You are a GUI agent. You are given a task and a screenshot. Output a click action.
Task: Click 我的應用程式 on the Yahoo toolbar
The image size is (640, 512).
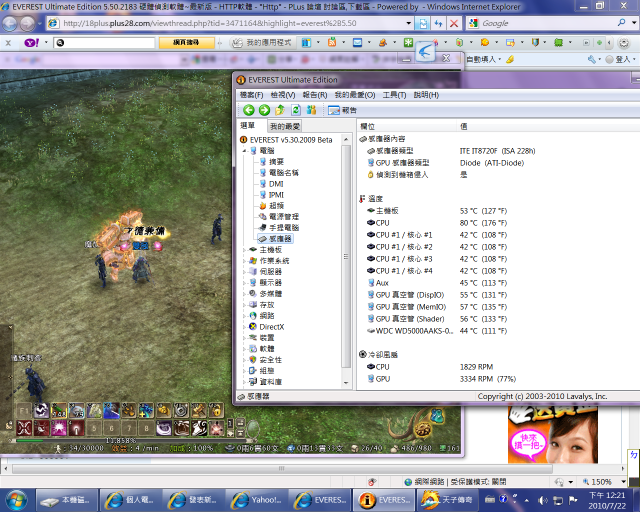tap(262, 42)
